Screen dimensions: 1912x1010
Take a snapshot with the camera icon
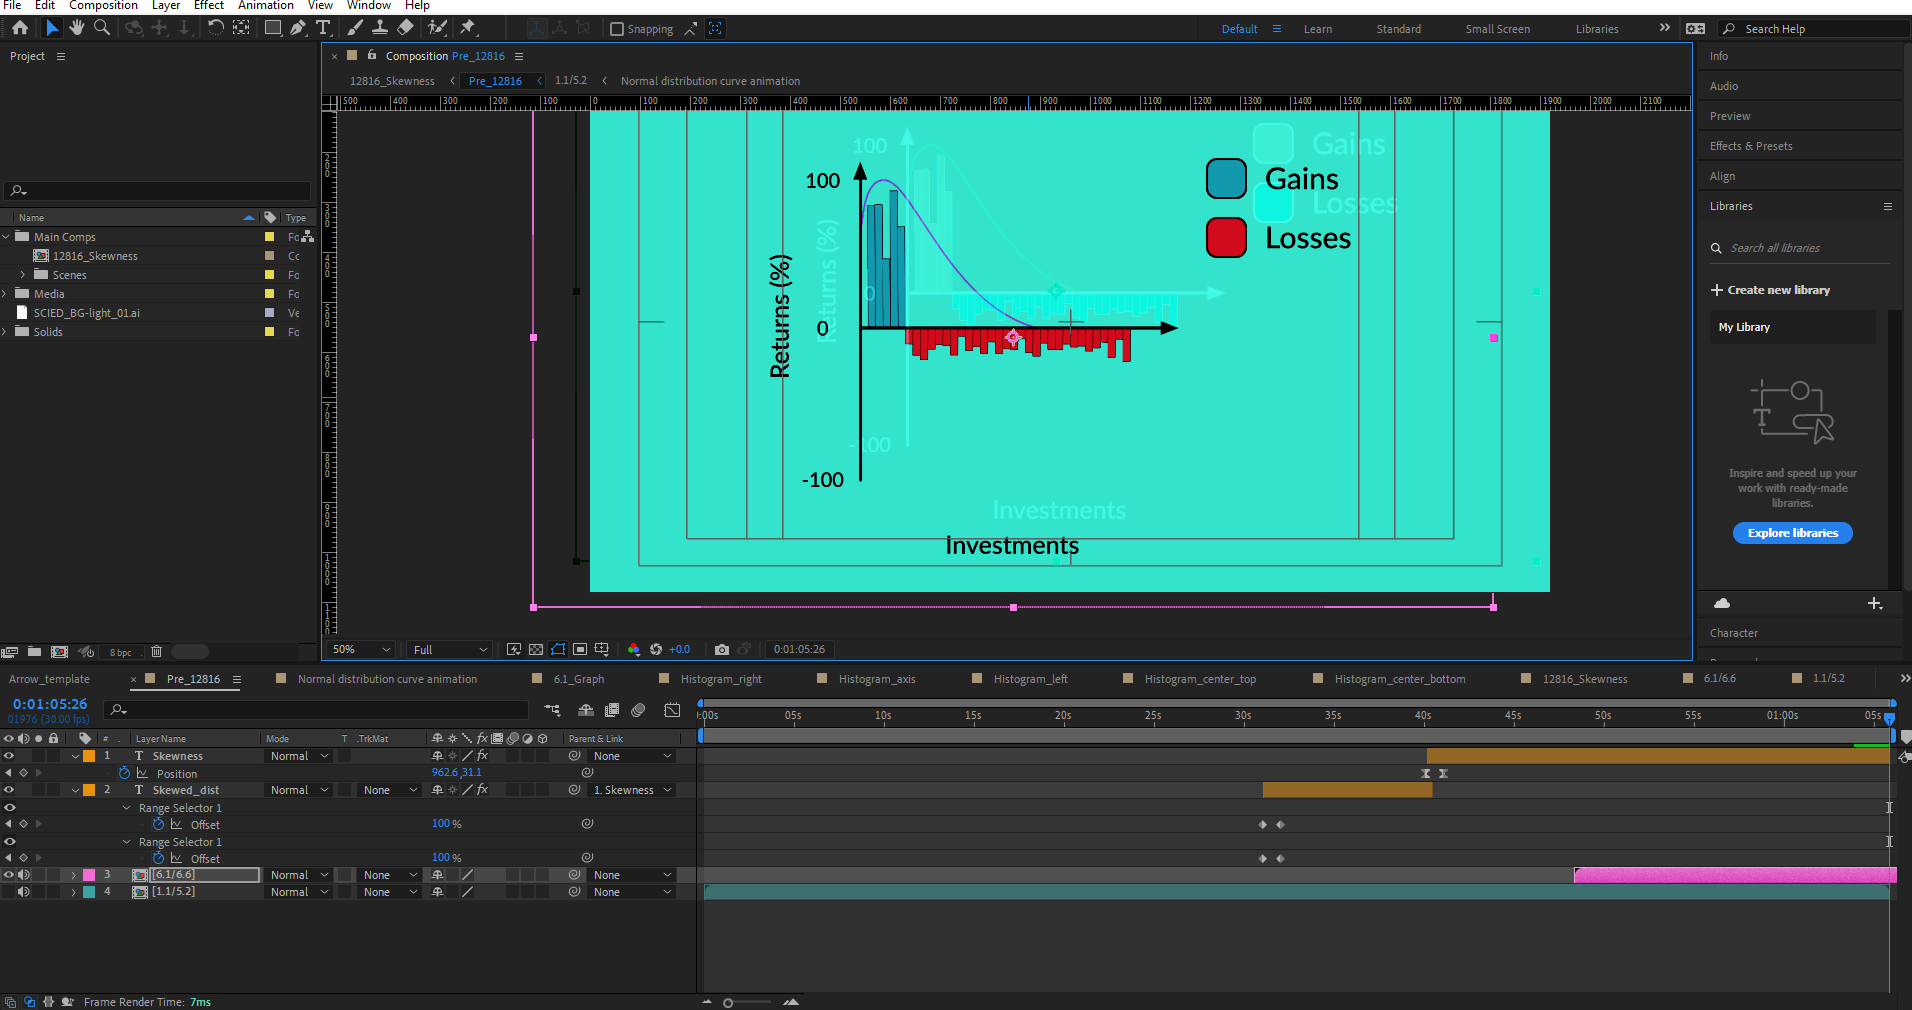[x=723, y=650]
